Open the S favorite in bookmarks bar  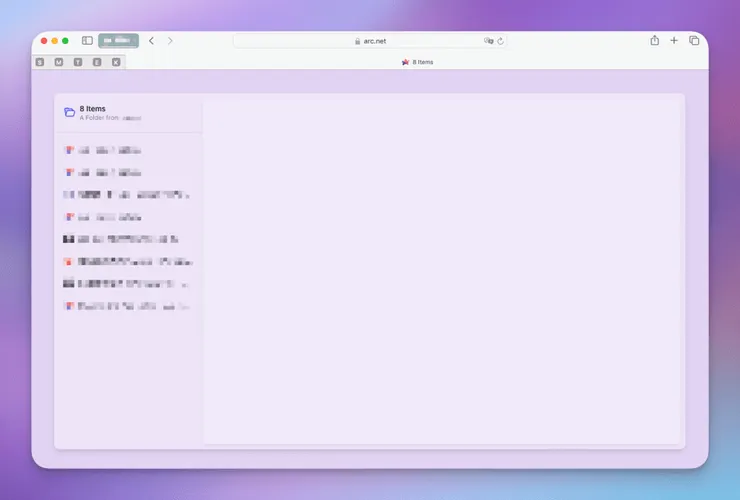click(40, 62)
